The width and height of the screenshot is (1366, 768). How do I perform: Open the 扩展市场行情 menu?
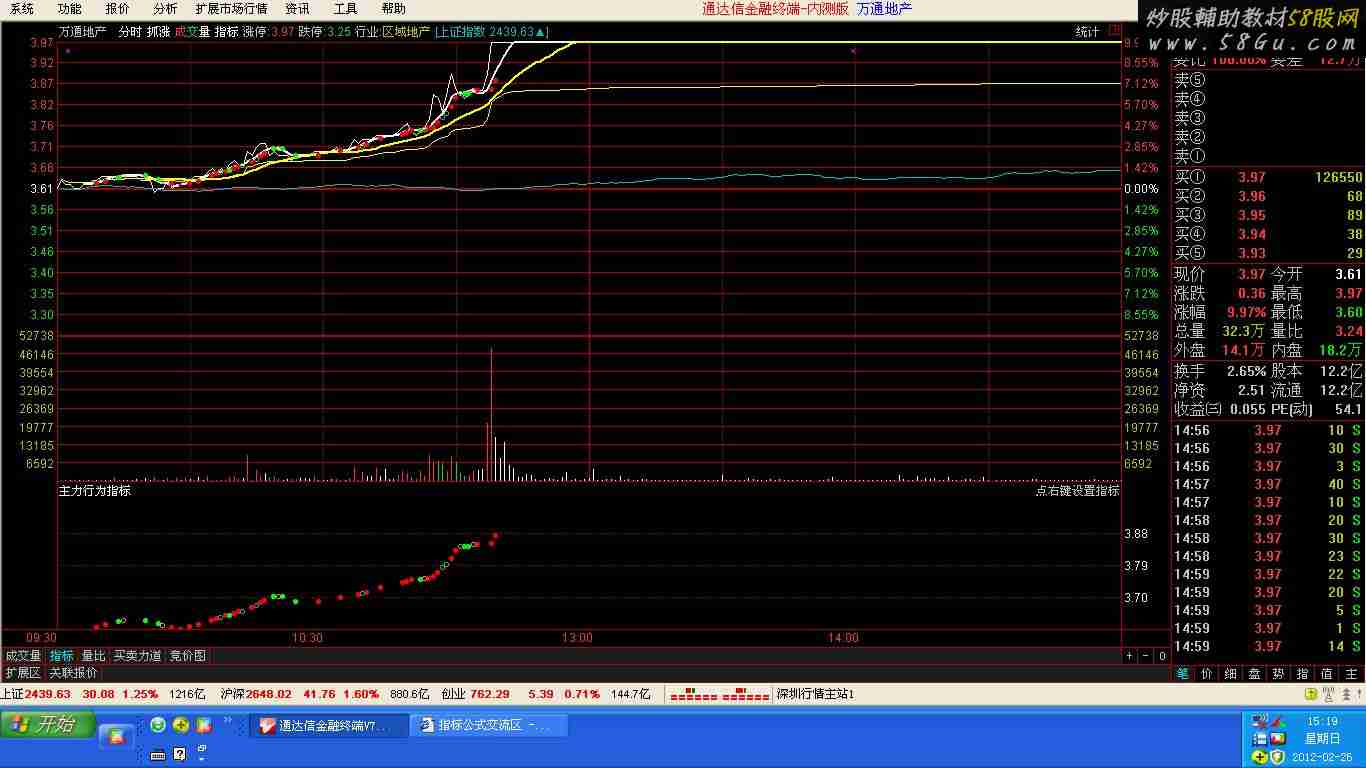(x=231, y=9)
